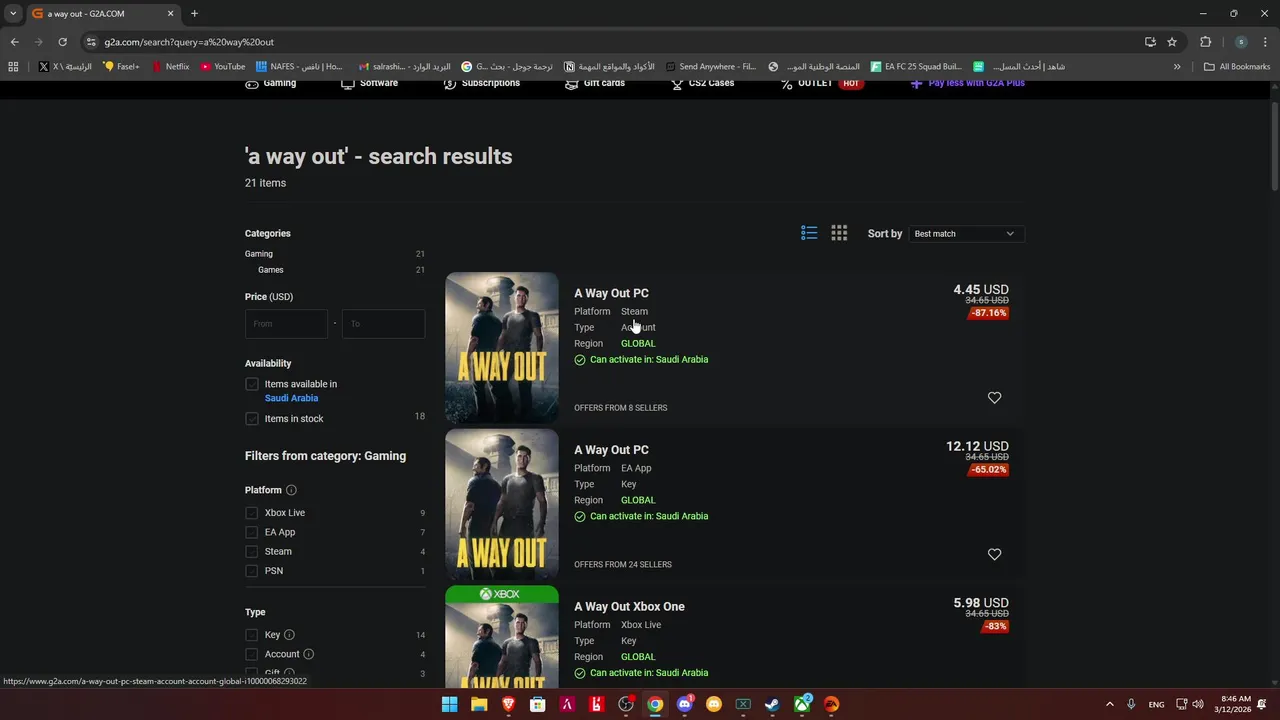Viewport: 1280px width, 720px height.
Task: Open the Netflix bookmark
Action: (170, 67)
